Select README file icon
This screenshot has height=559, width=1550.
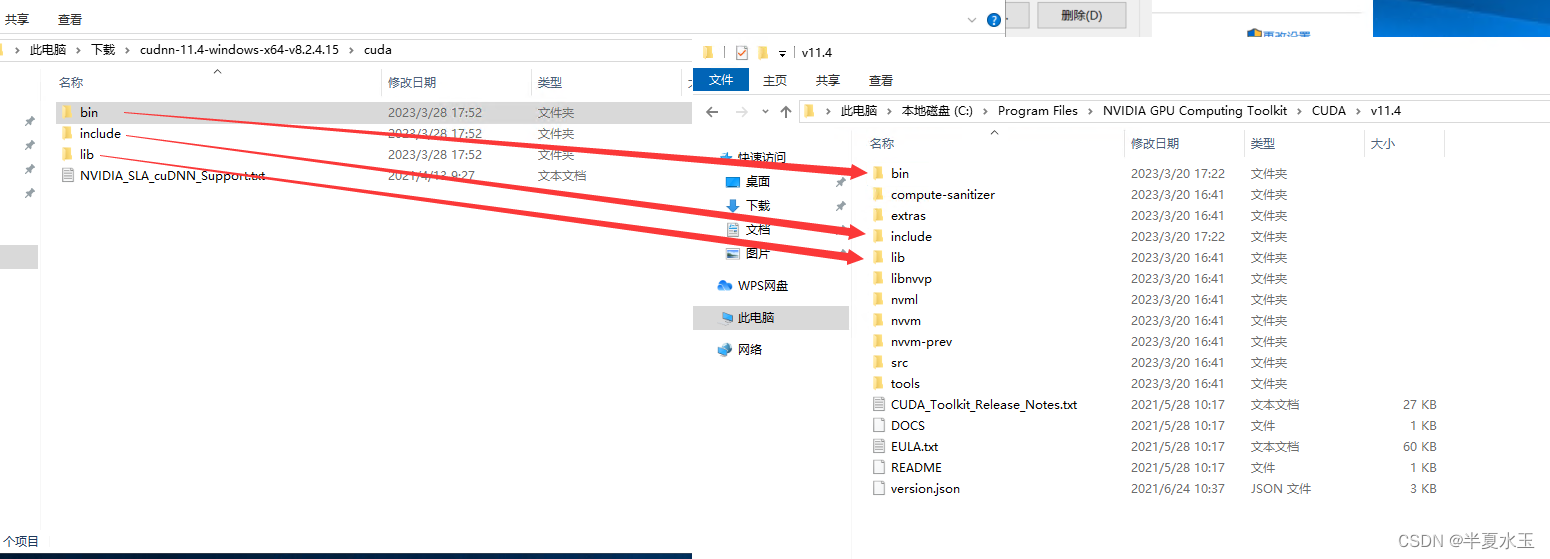tap(878, 467)
